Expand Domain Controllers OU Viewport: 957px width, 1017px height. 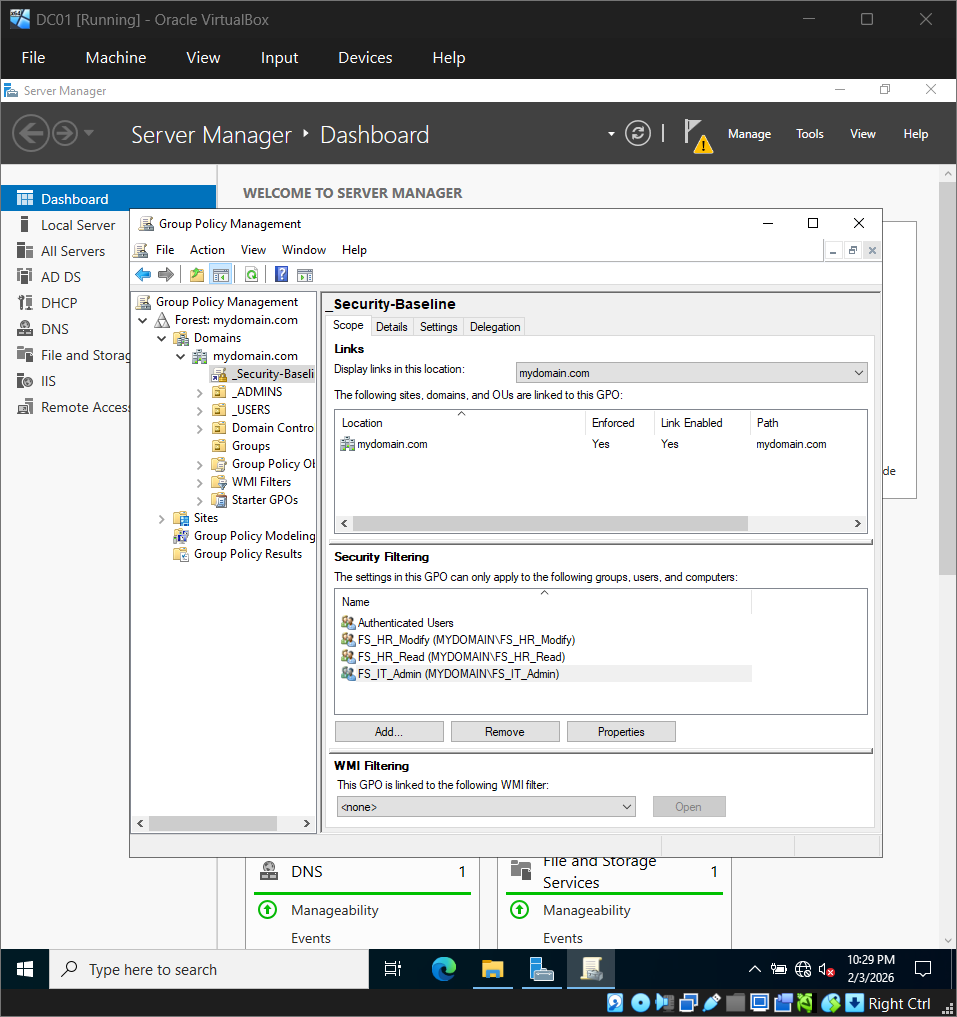click(200, 429)
